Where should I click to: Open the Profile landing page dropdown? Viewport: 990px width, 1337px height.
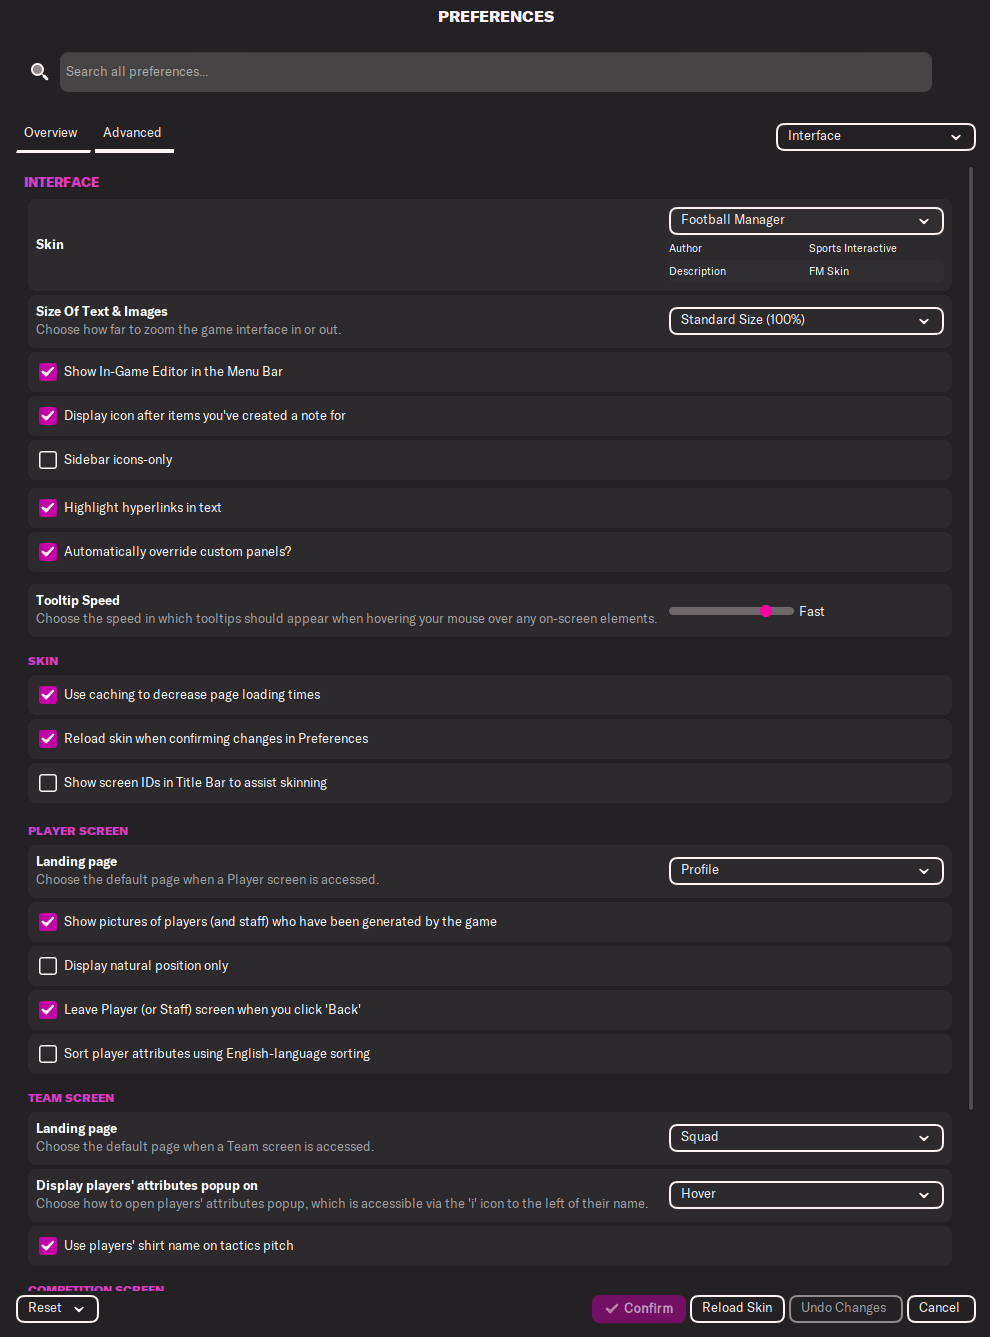(806, 870)
